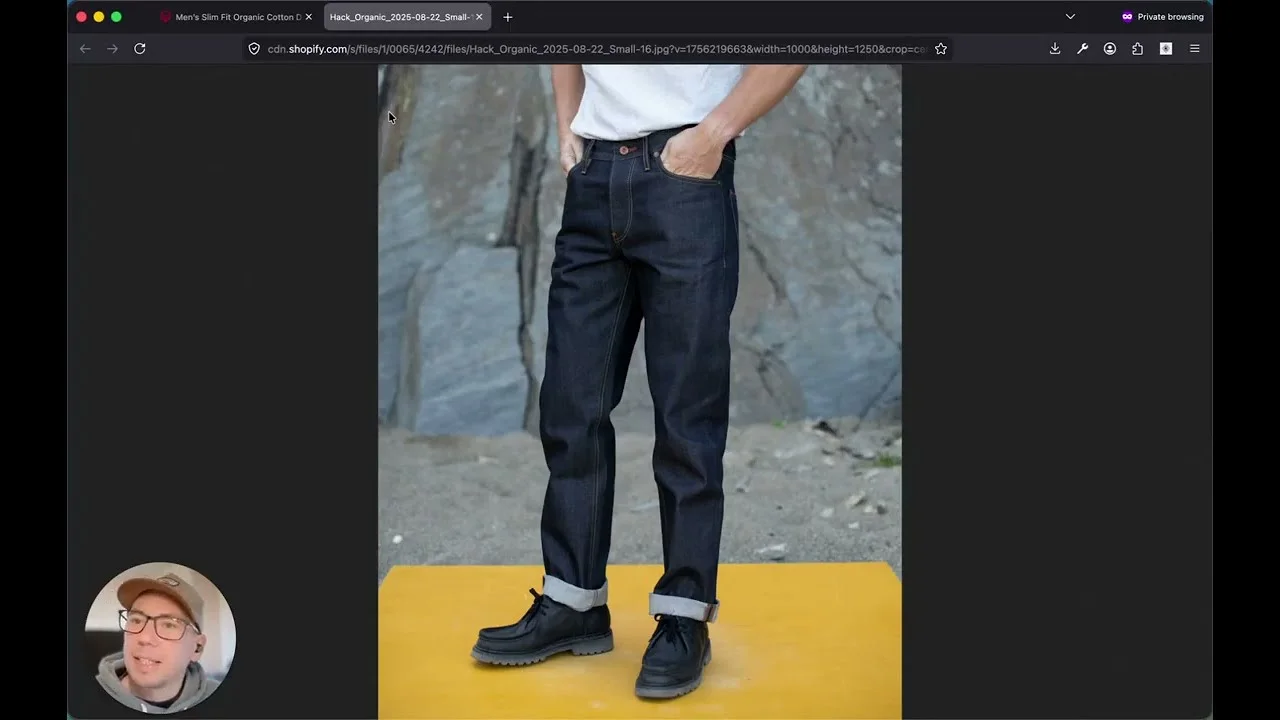The height and width of the screenshot is (720, 1280).
Task: Click the jeans product image to zoom
Action: (x=639, y=390)
